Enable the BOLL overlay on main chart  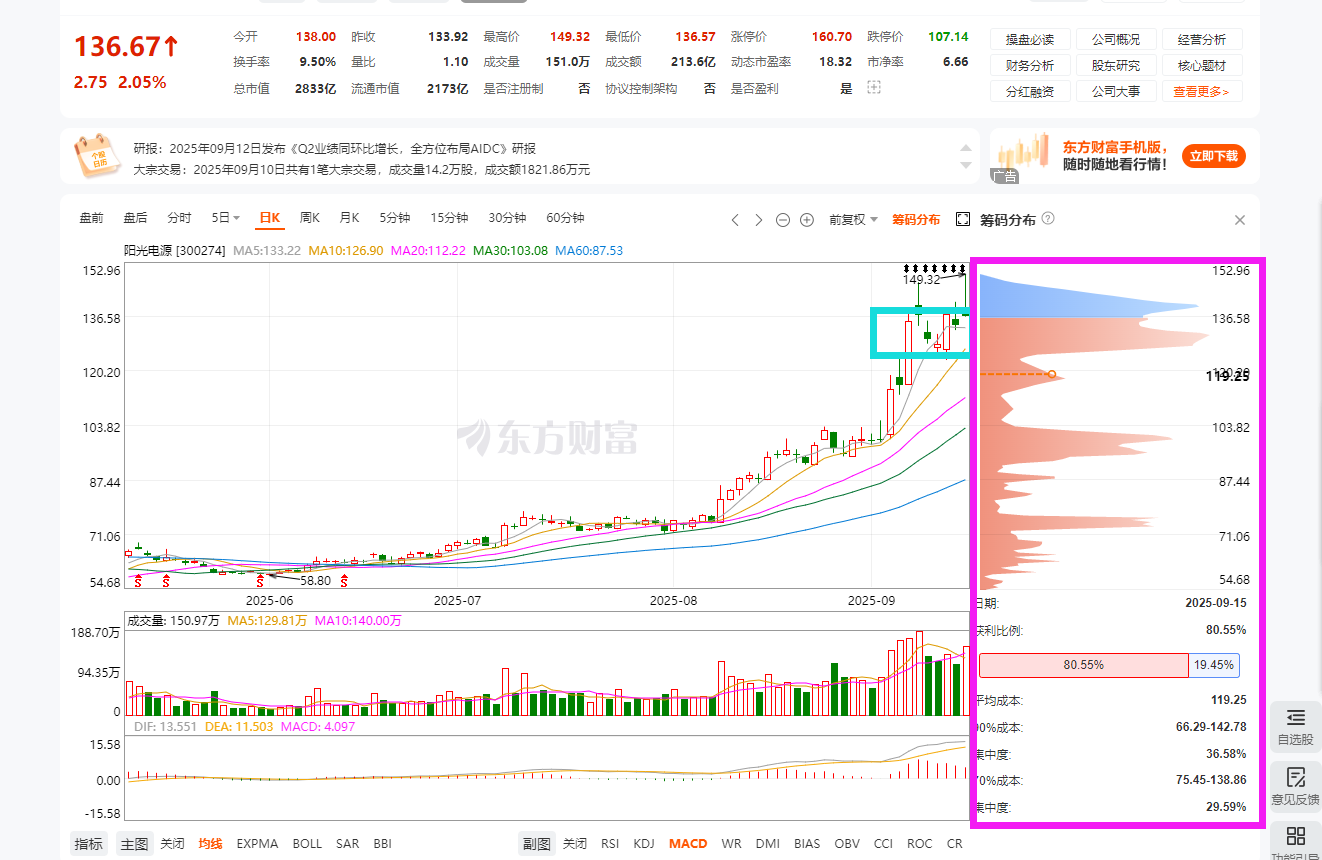click(x=308, y=844)
